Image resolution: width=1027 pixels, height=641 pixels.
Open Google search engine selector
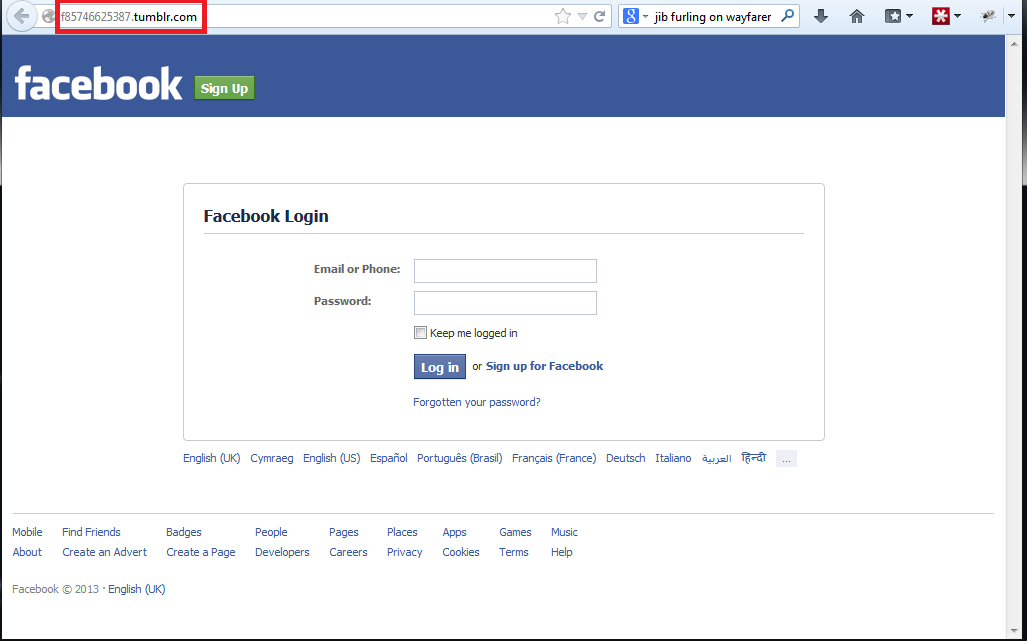pos(635,16)
